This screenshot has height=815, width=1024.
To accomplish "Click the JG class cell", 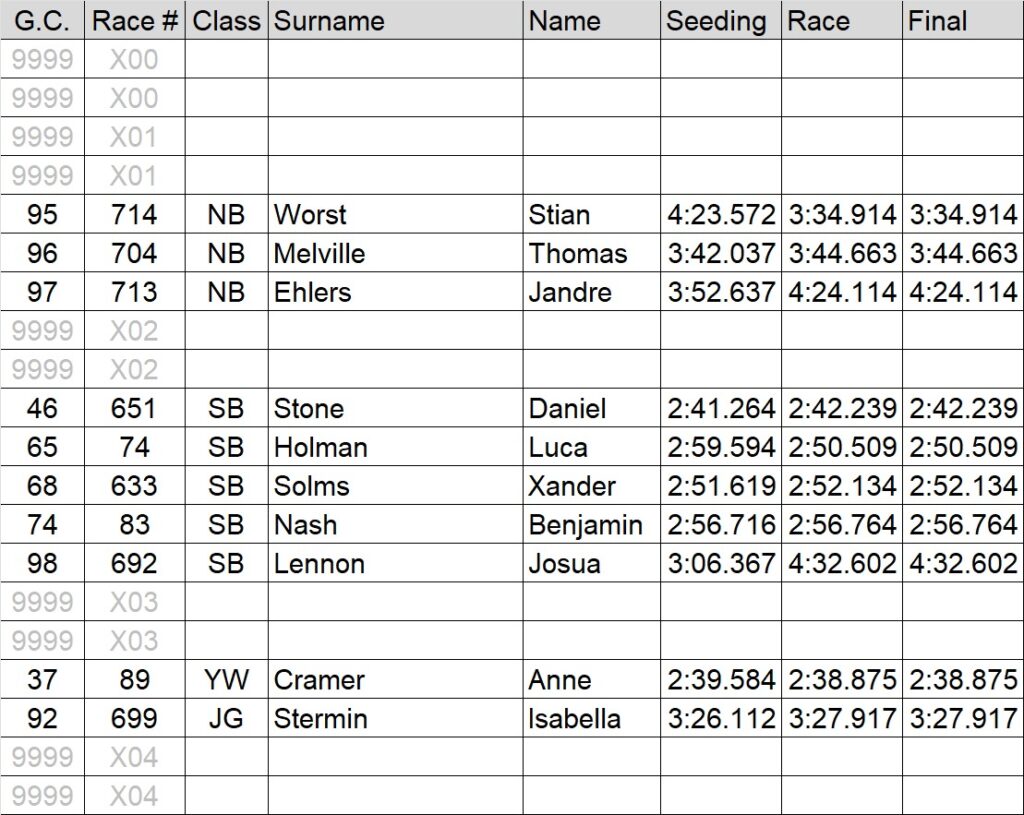I will coord(227,718).
